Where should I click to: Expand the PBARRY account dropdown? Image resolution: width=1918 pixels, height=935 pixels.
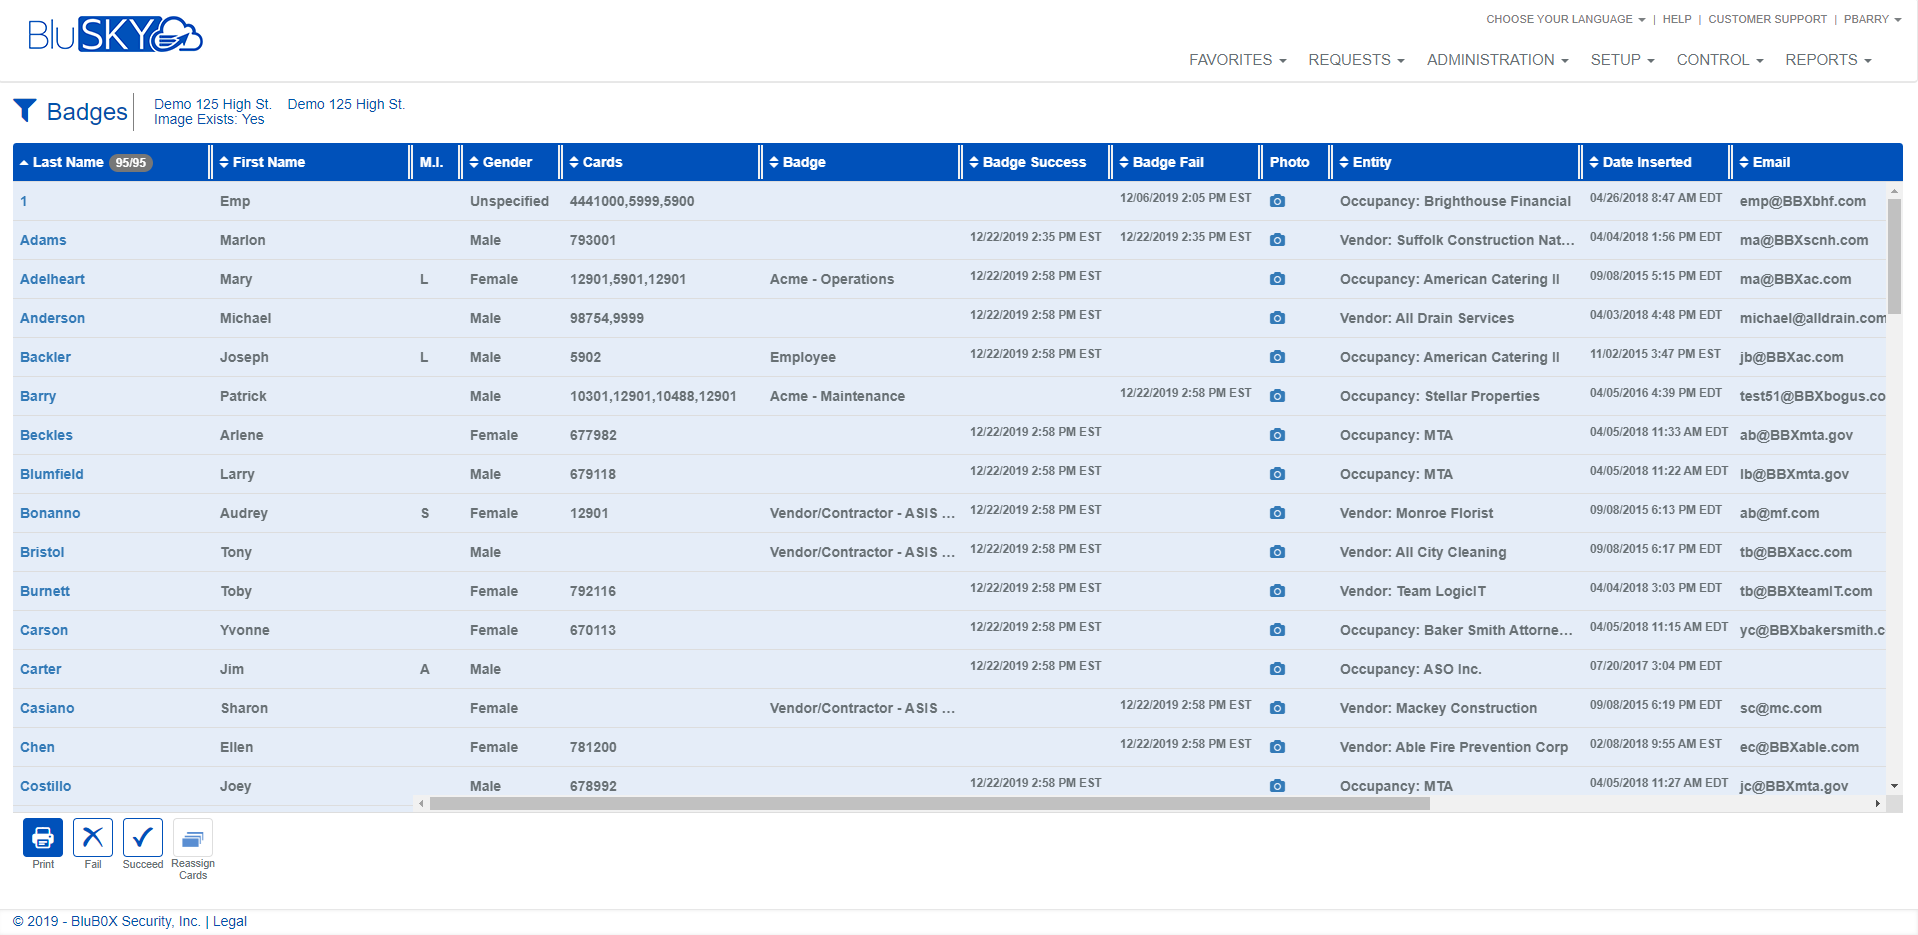click(x=1871, y=18)
